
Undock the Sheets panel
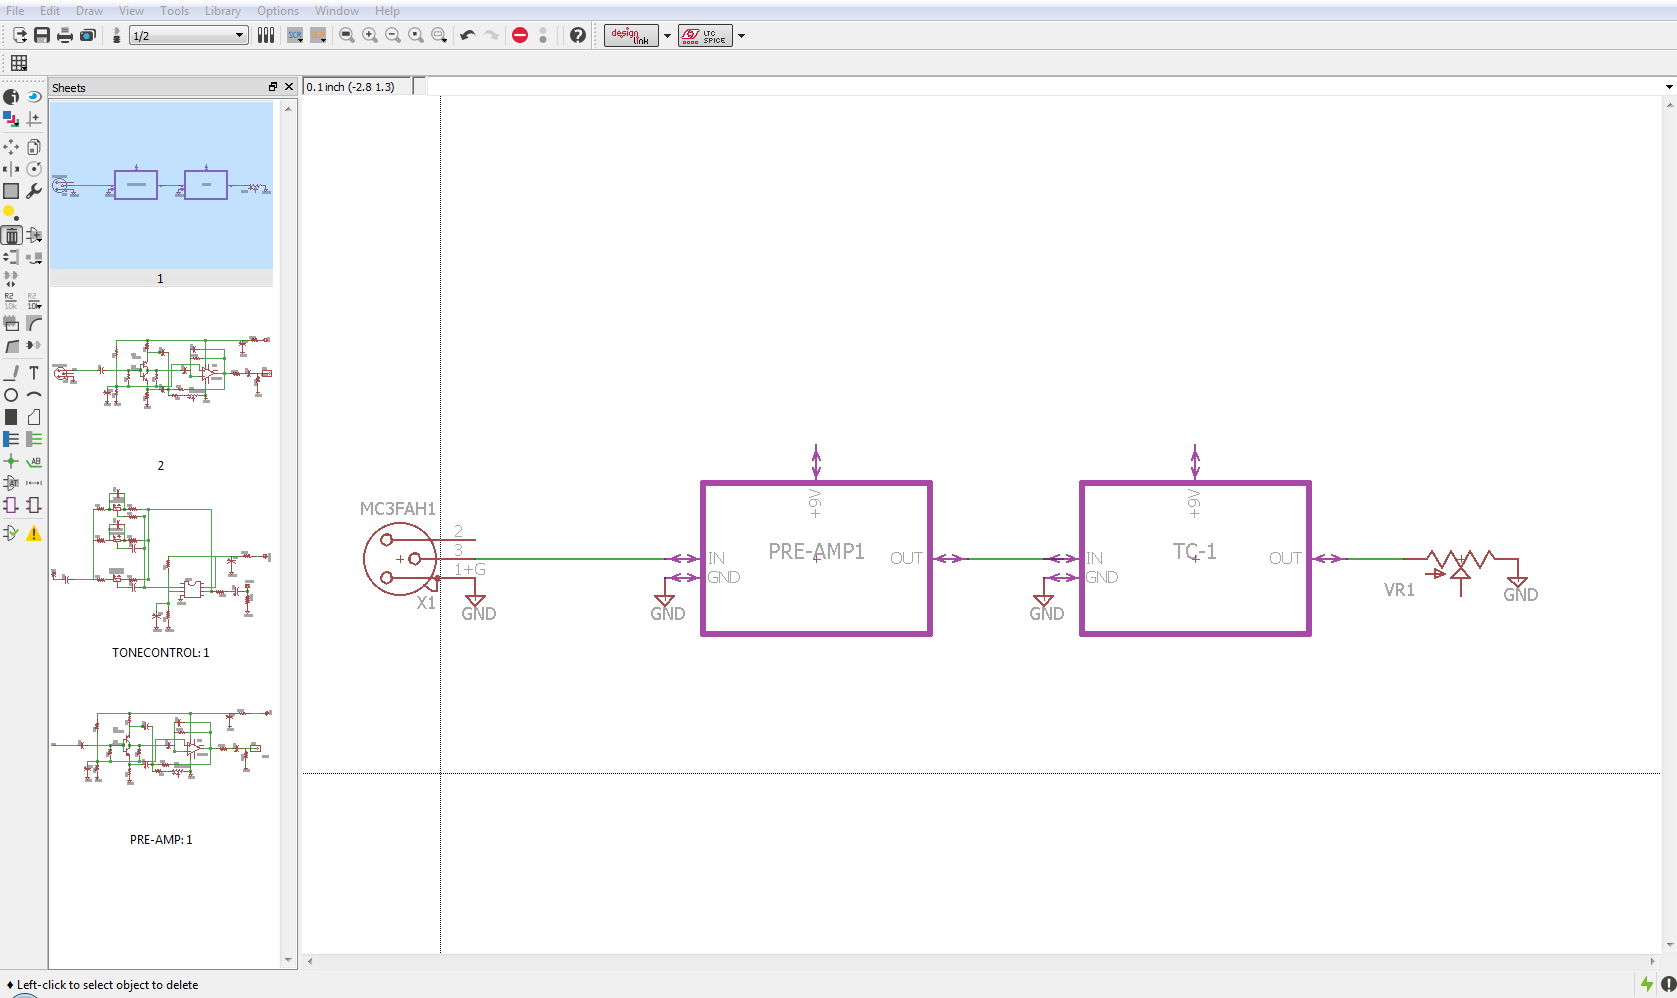[x=273, y=87]
